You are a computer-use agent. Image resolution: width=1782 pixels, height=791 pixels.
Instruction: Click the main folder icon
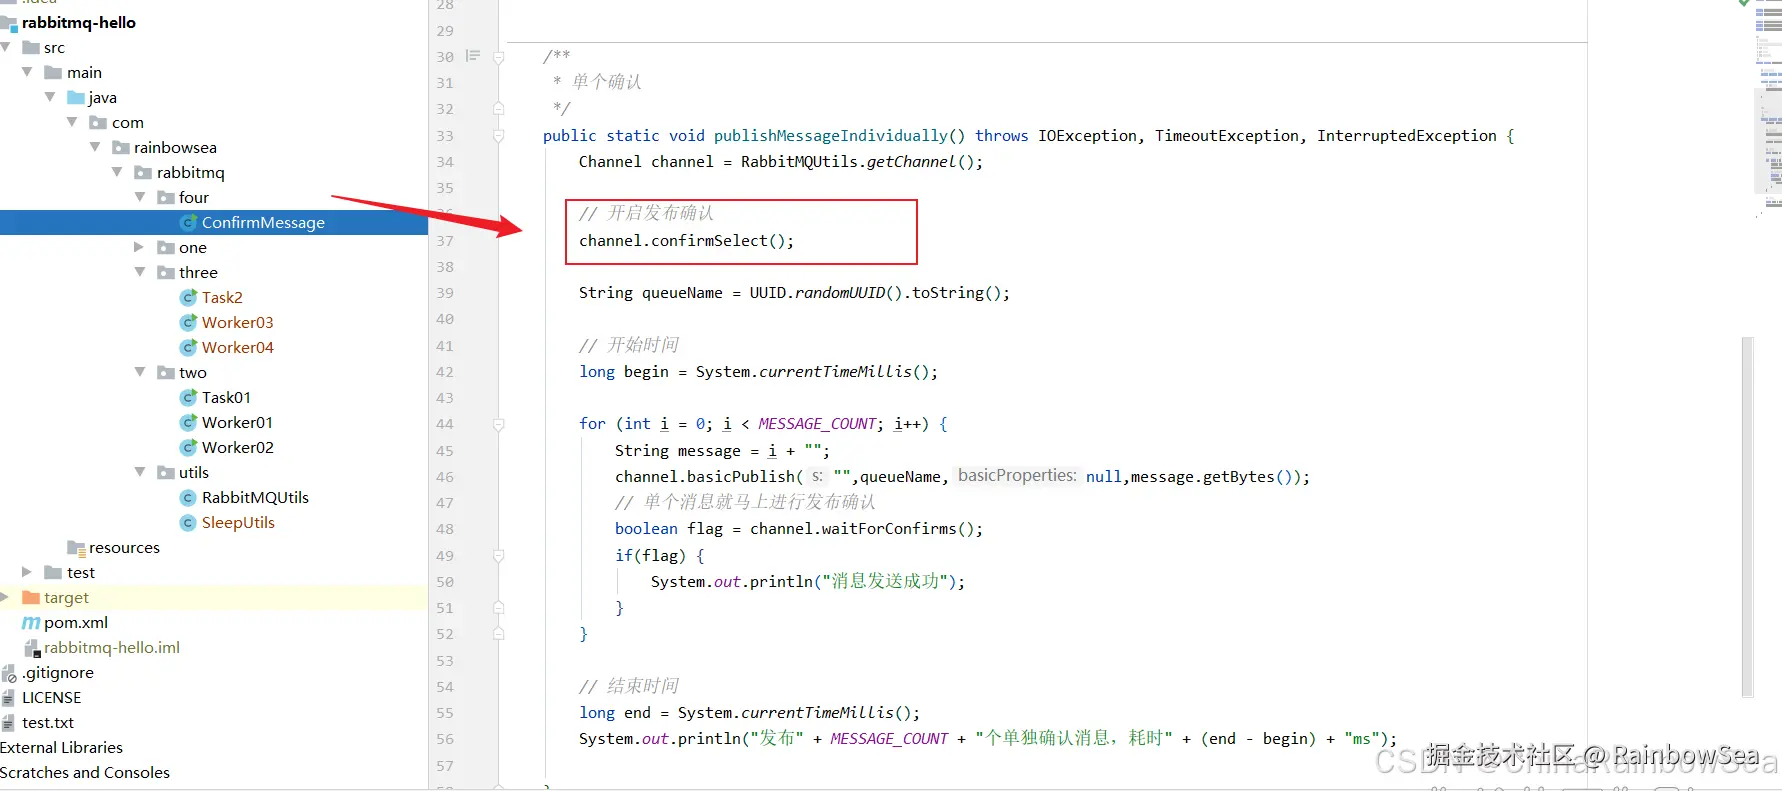[54, 72]
